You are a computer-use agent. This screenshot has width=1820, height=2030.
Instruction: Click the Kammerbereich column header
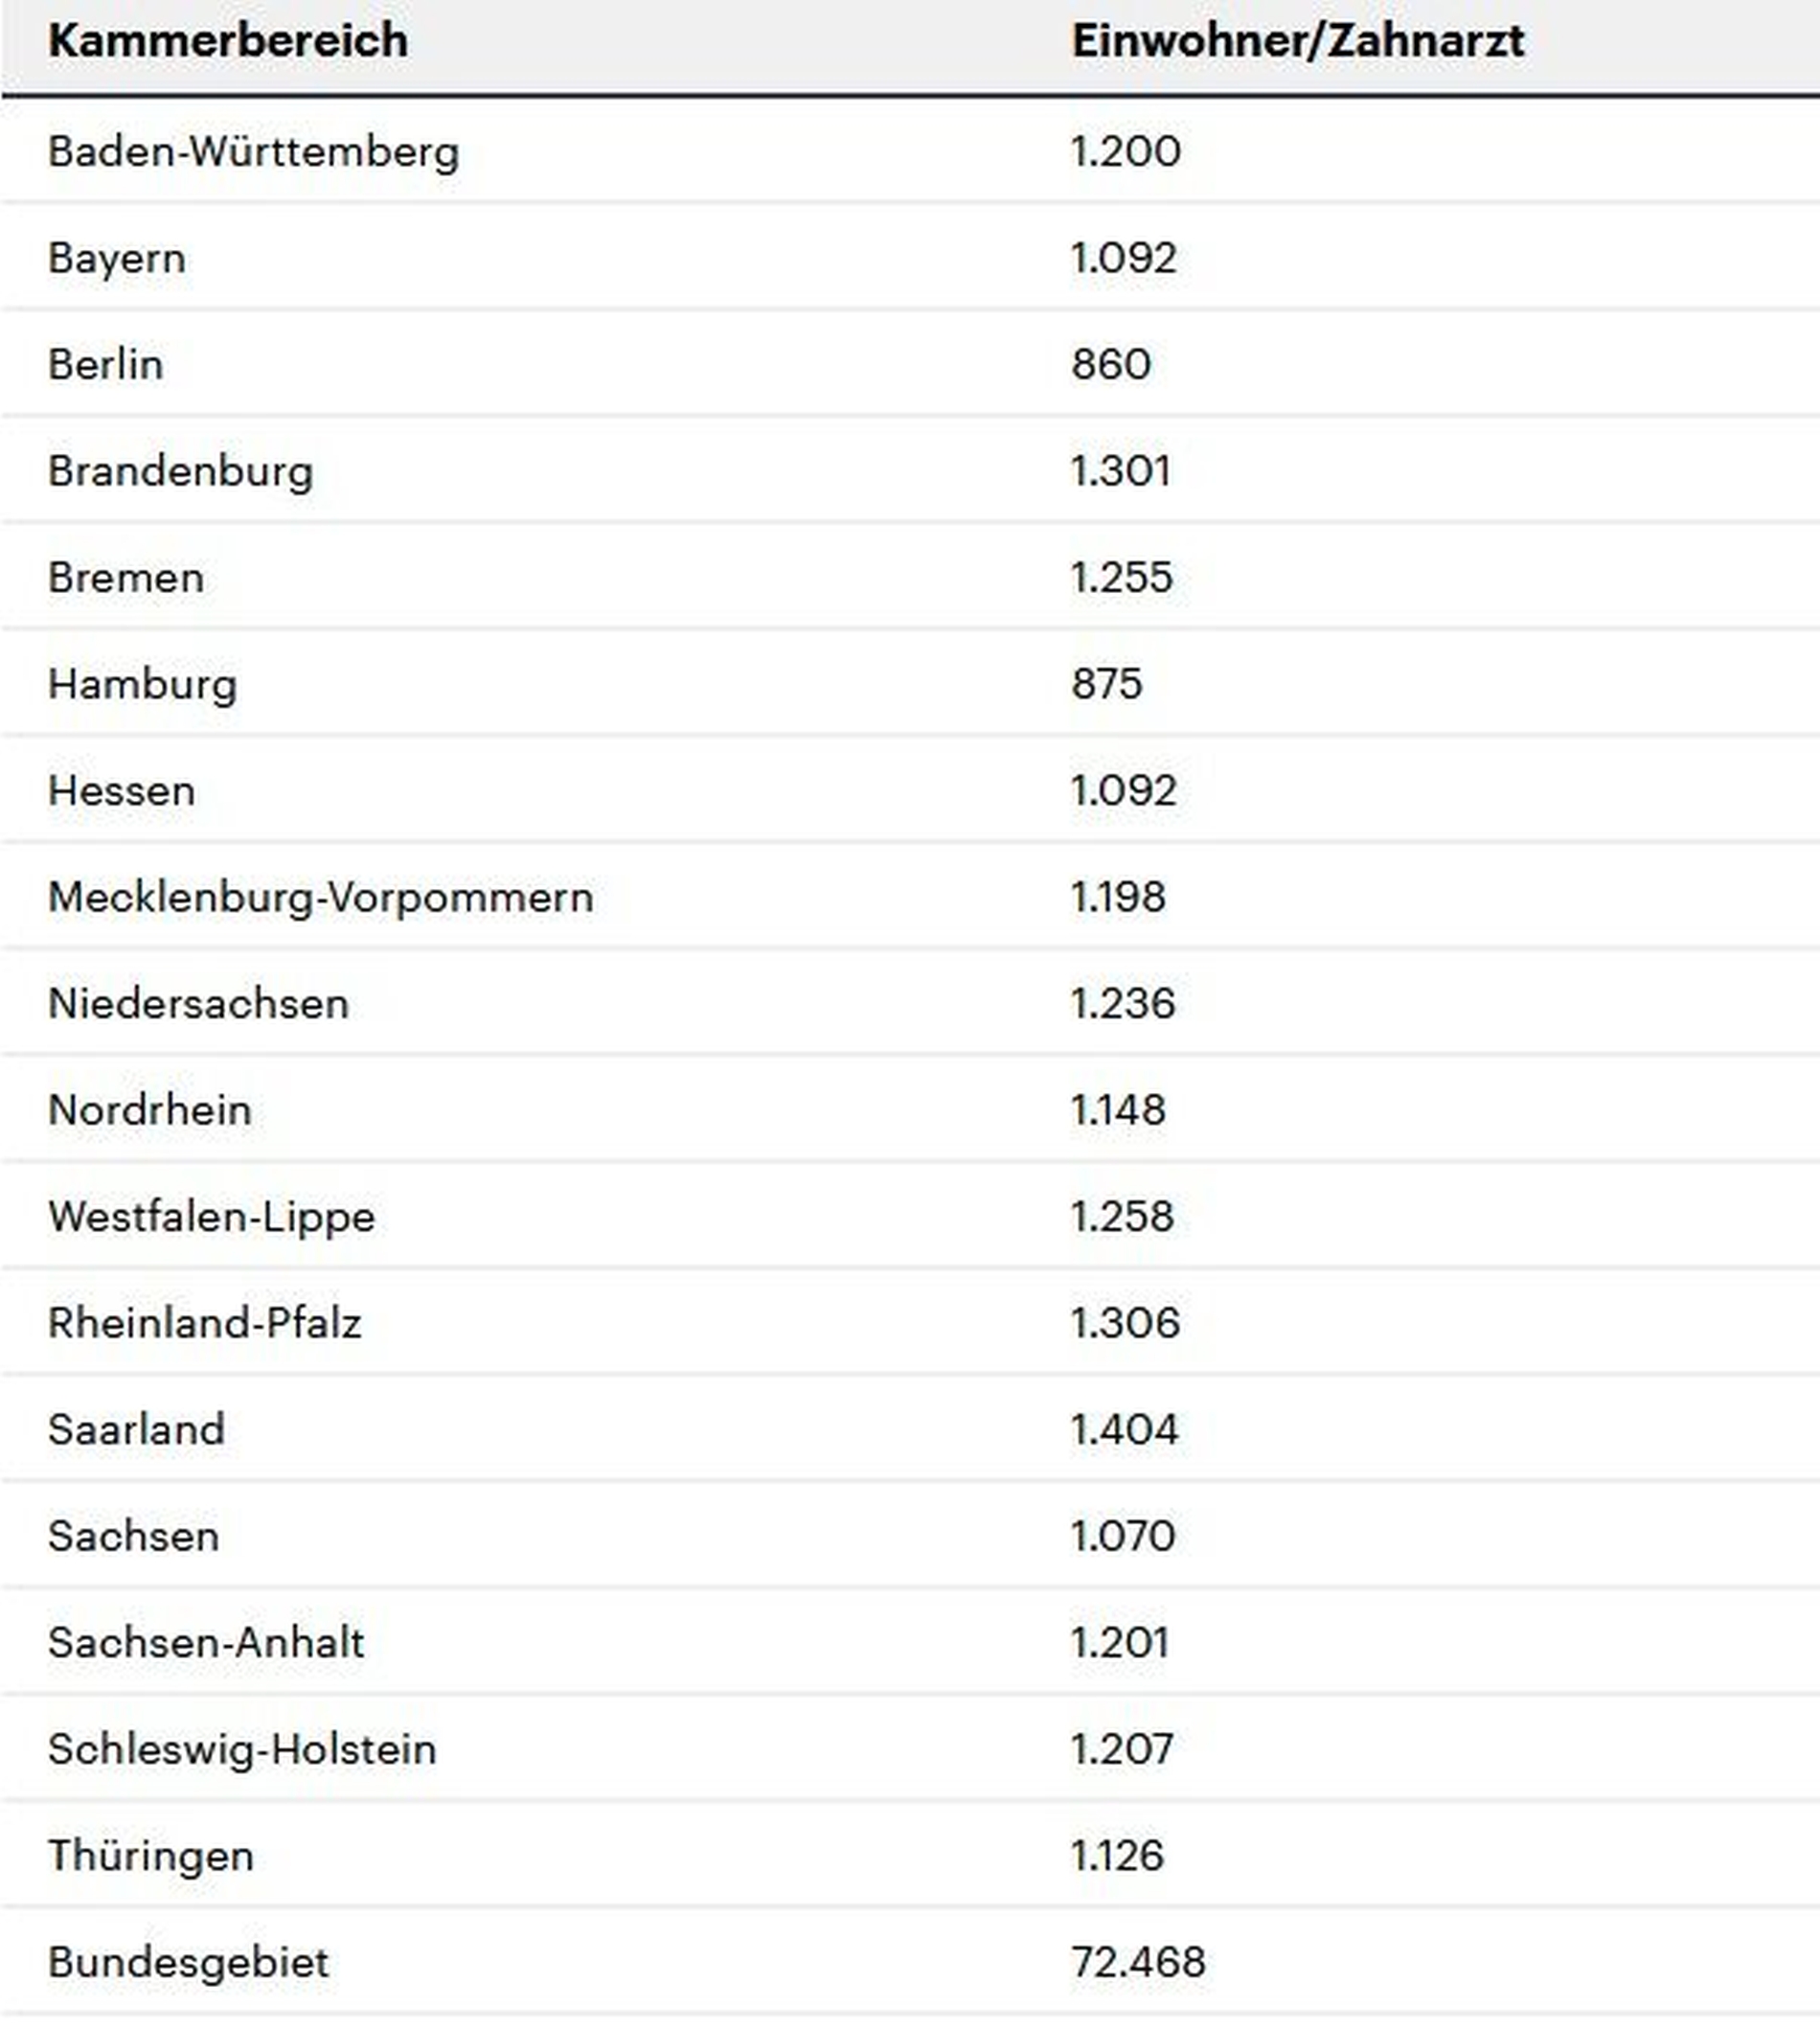(x=228, y=41)
